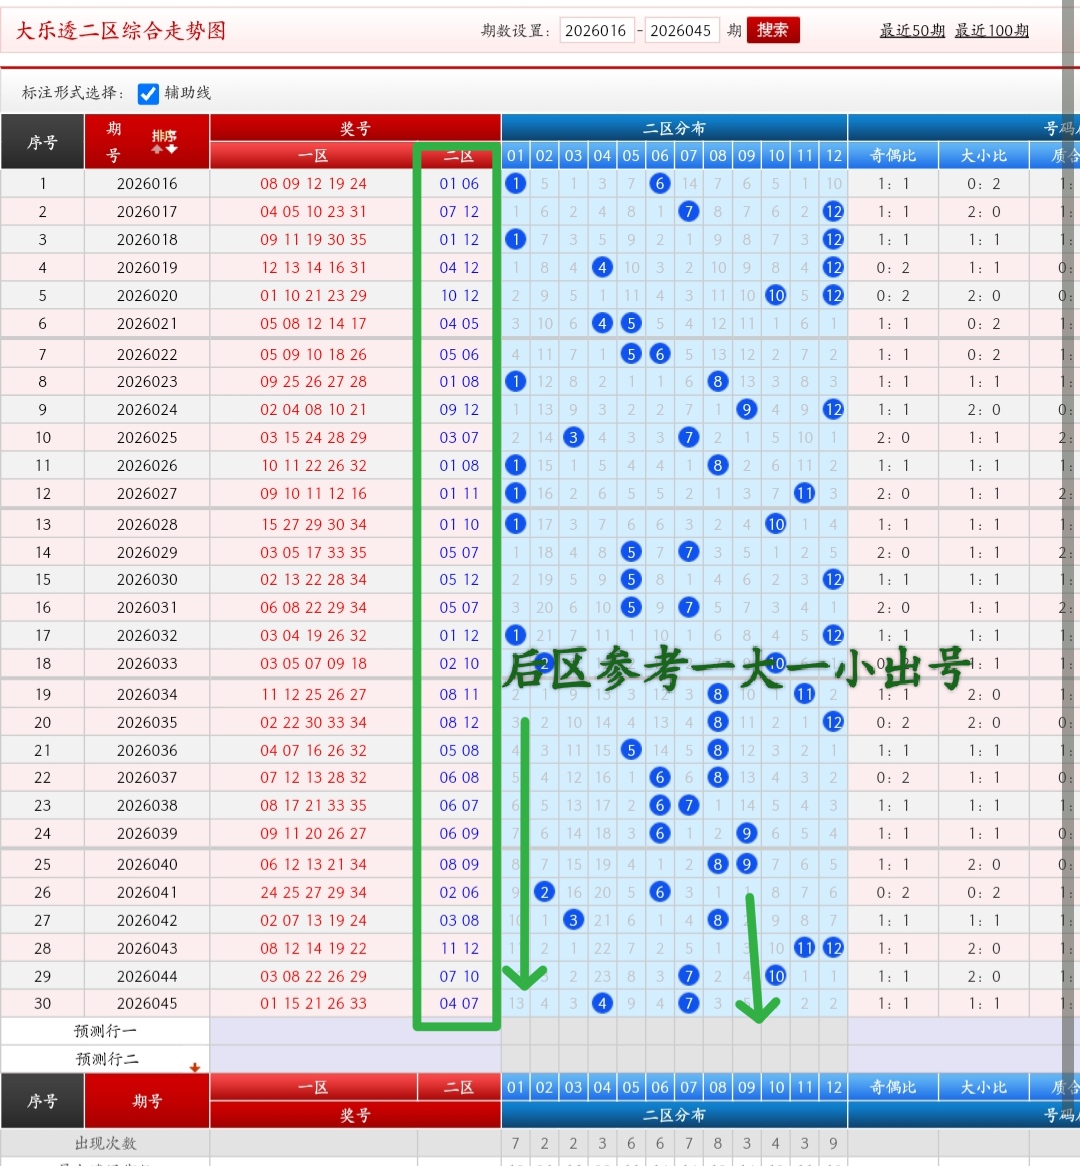
Task: Toggle the 辅助线 checkbox
Action: click(149, 94)
